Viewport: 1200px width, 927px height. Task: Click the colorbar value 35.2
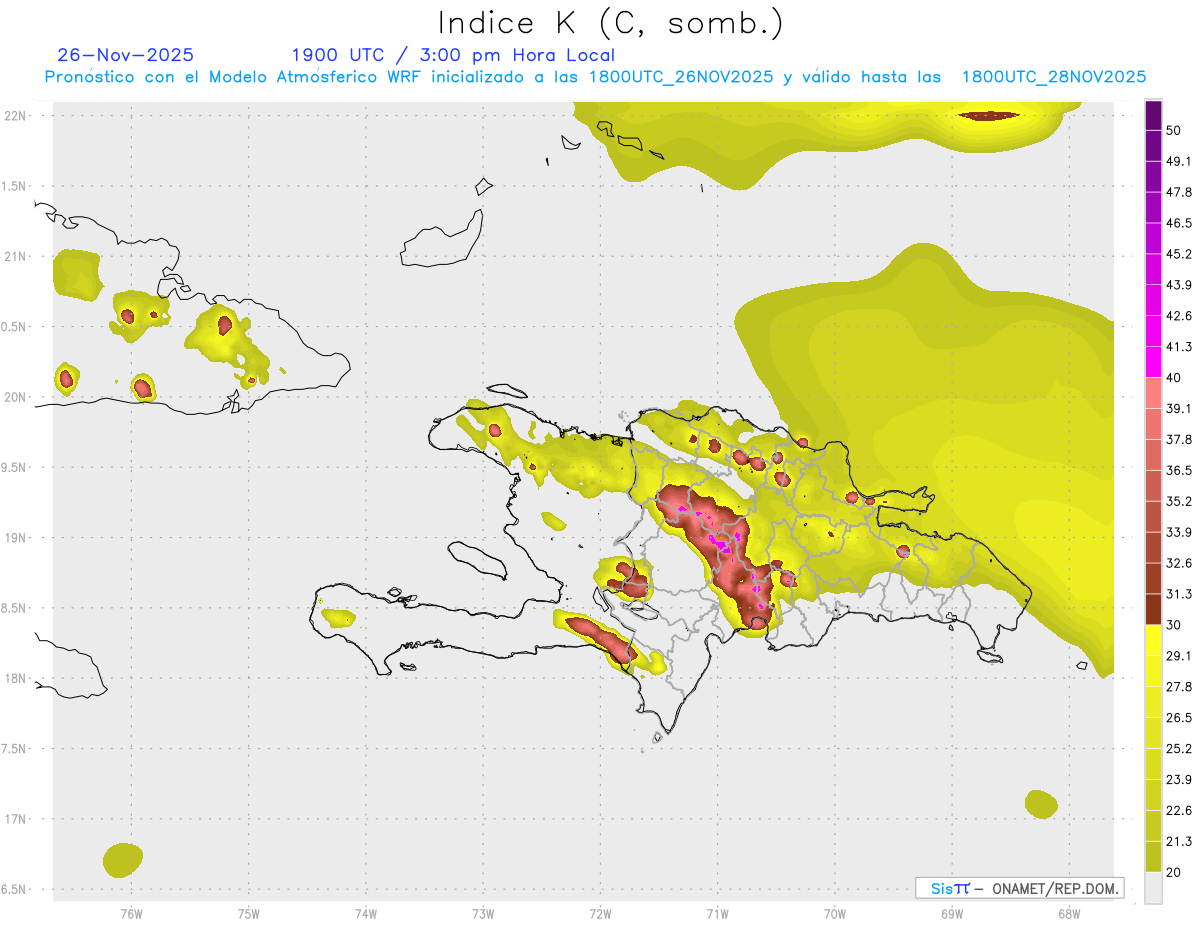pos(1179,501)
